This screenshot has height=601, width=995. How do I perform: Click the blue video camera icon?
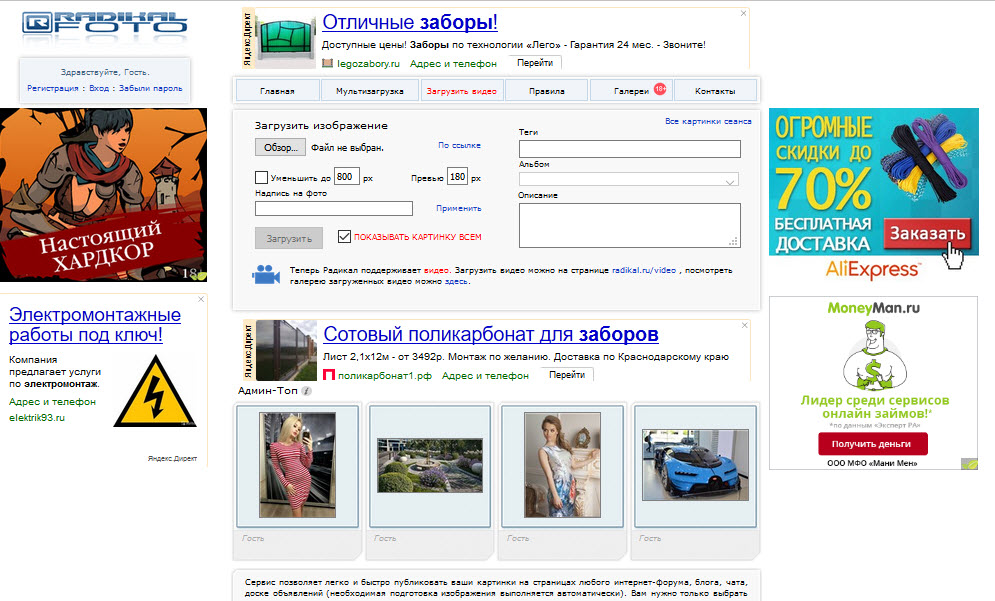click(x=266, y=275)
